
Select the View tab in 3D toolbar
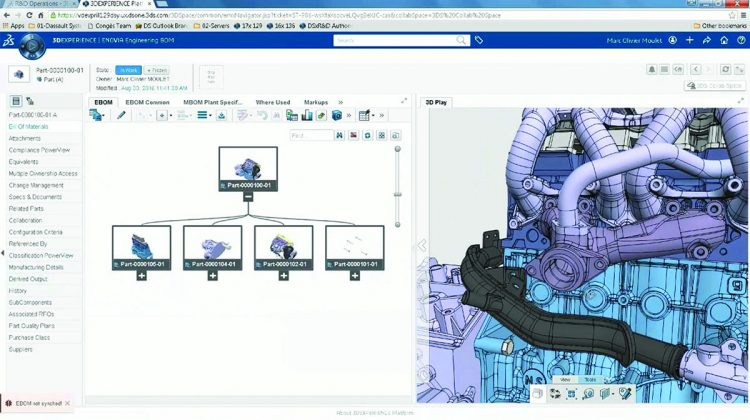click(565, 379)
